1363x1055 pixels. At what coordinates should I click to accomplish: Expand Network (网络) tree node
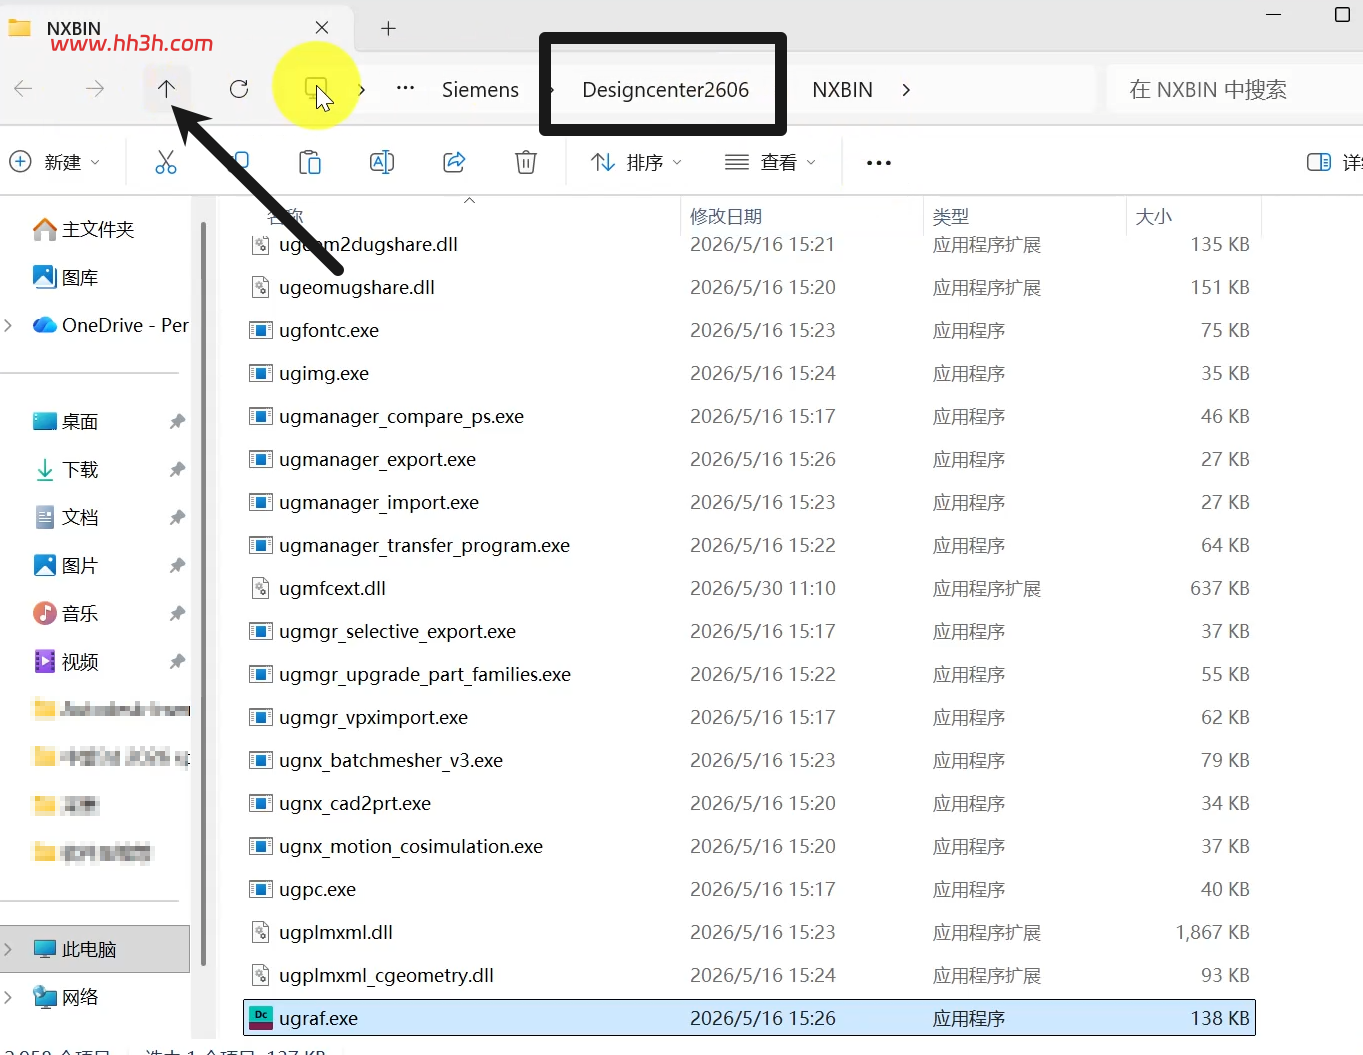9,997
